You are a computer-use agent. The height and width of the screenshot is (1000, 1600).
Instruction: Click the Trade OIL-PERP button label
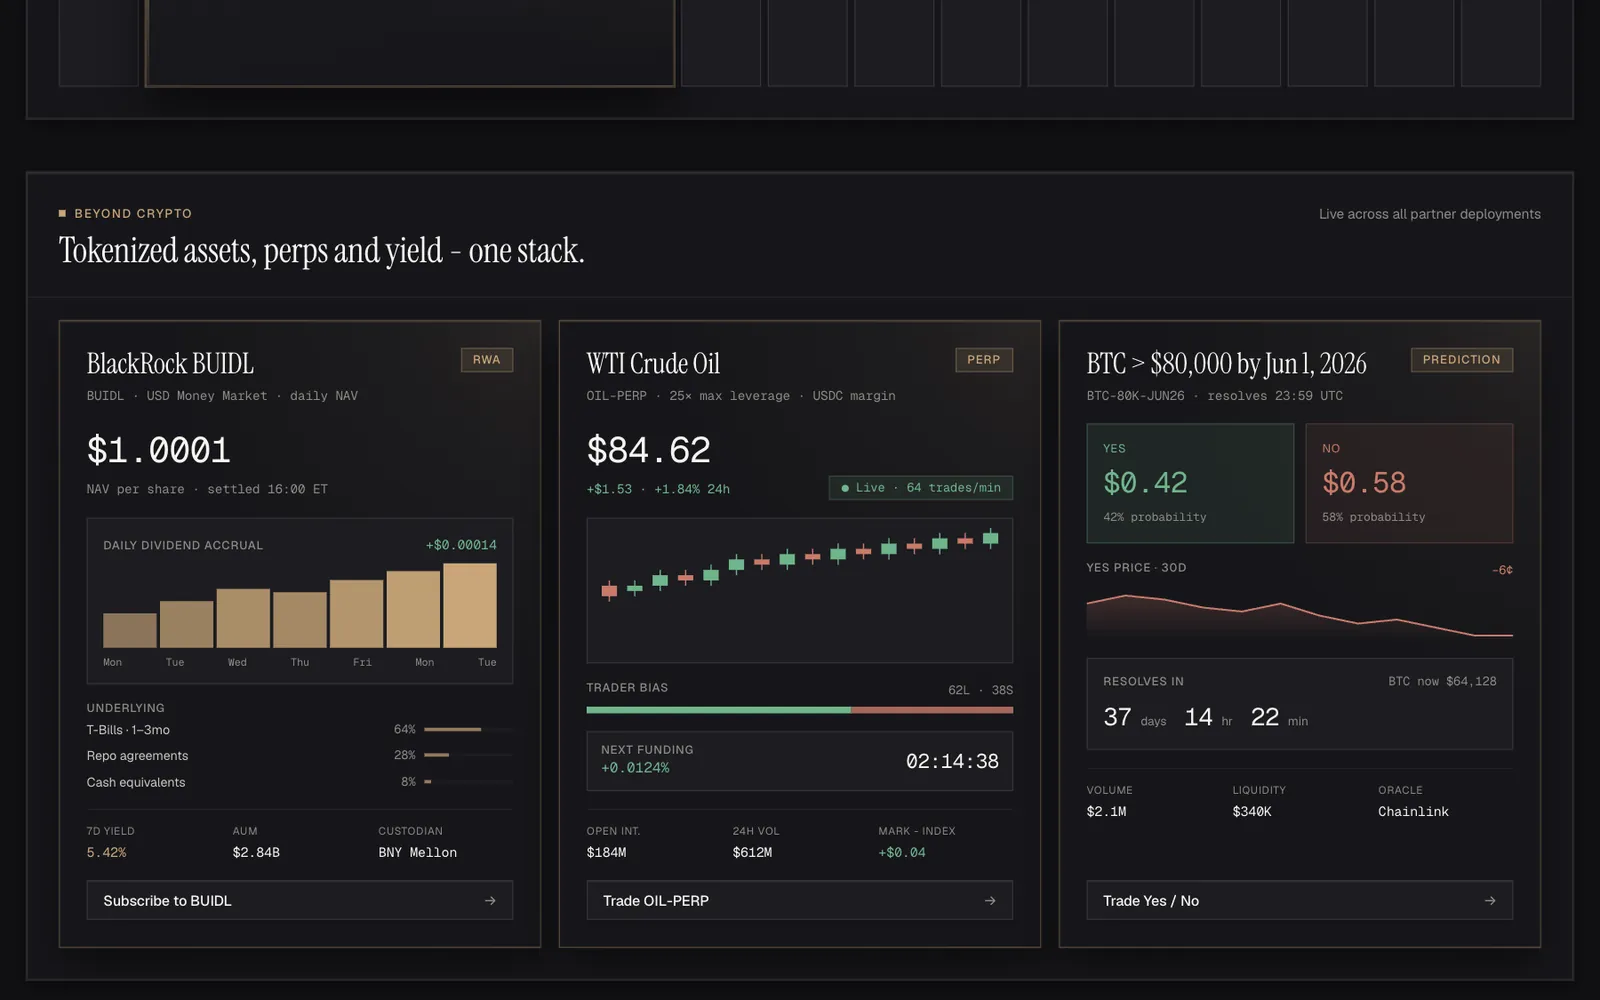(x=656, y=901)
